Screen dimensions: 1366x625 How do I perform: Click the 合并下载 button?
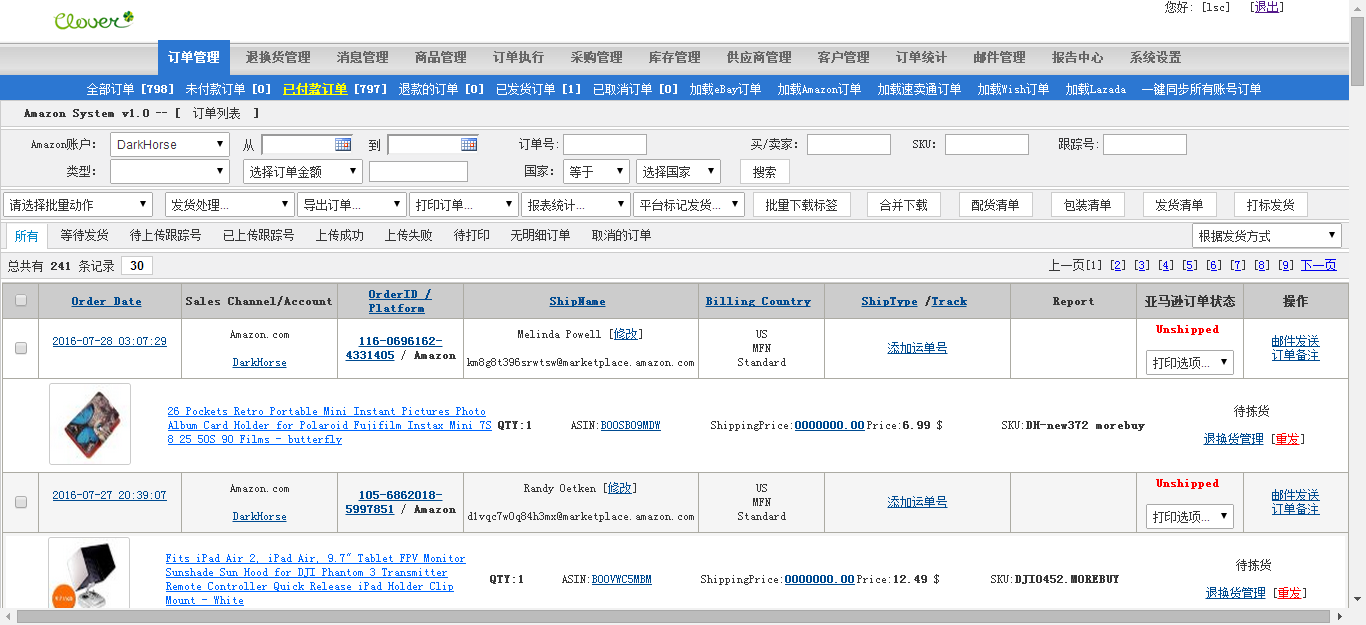903,205
